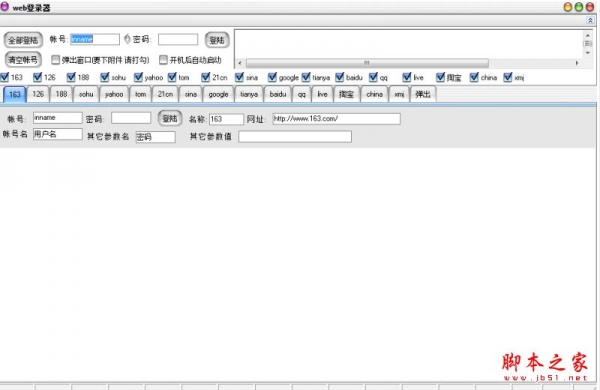Viewport: 600px width, 390px height.
Task: Uncheck the baidu checkbox
Action: click(340, 77)
